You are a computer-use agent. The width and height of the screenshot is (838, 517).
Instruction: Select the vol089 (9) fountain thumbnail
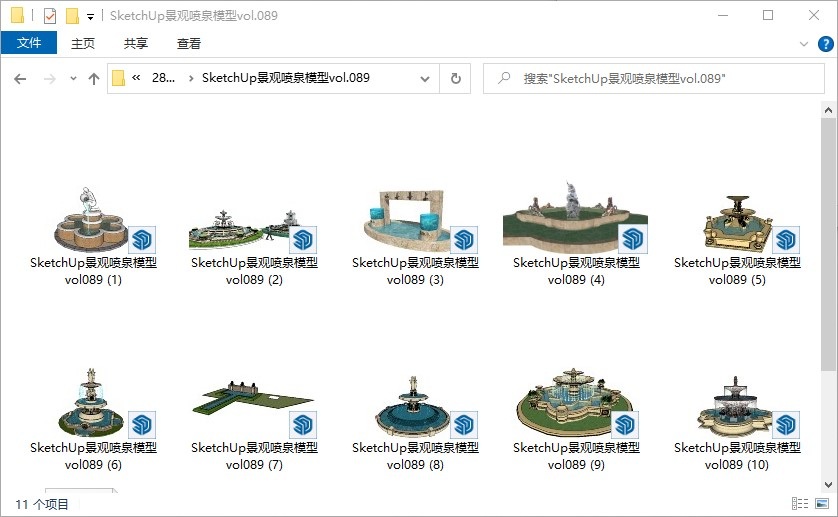[576, 402]
